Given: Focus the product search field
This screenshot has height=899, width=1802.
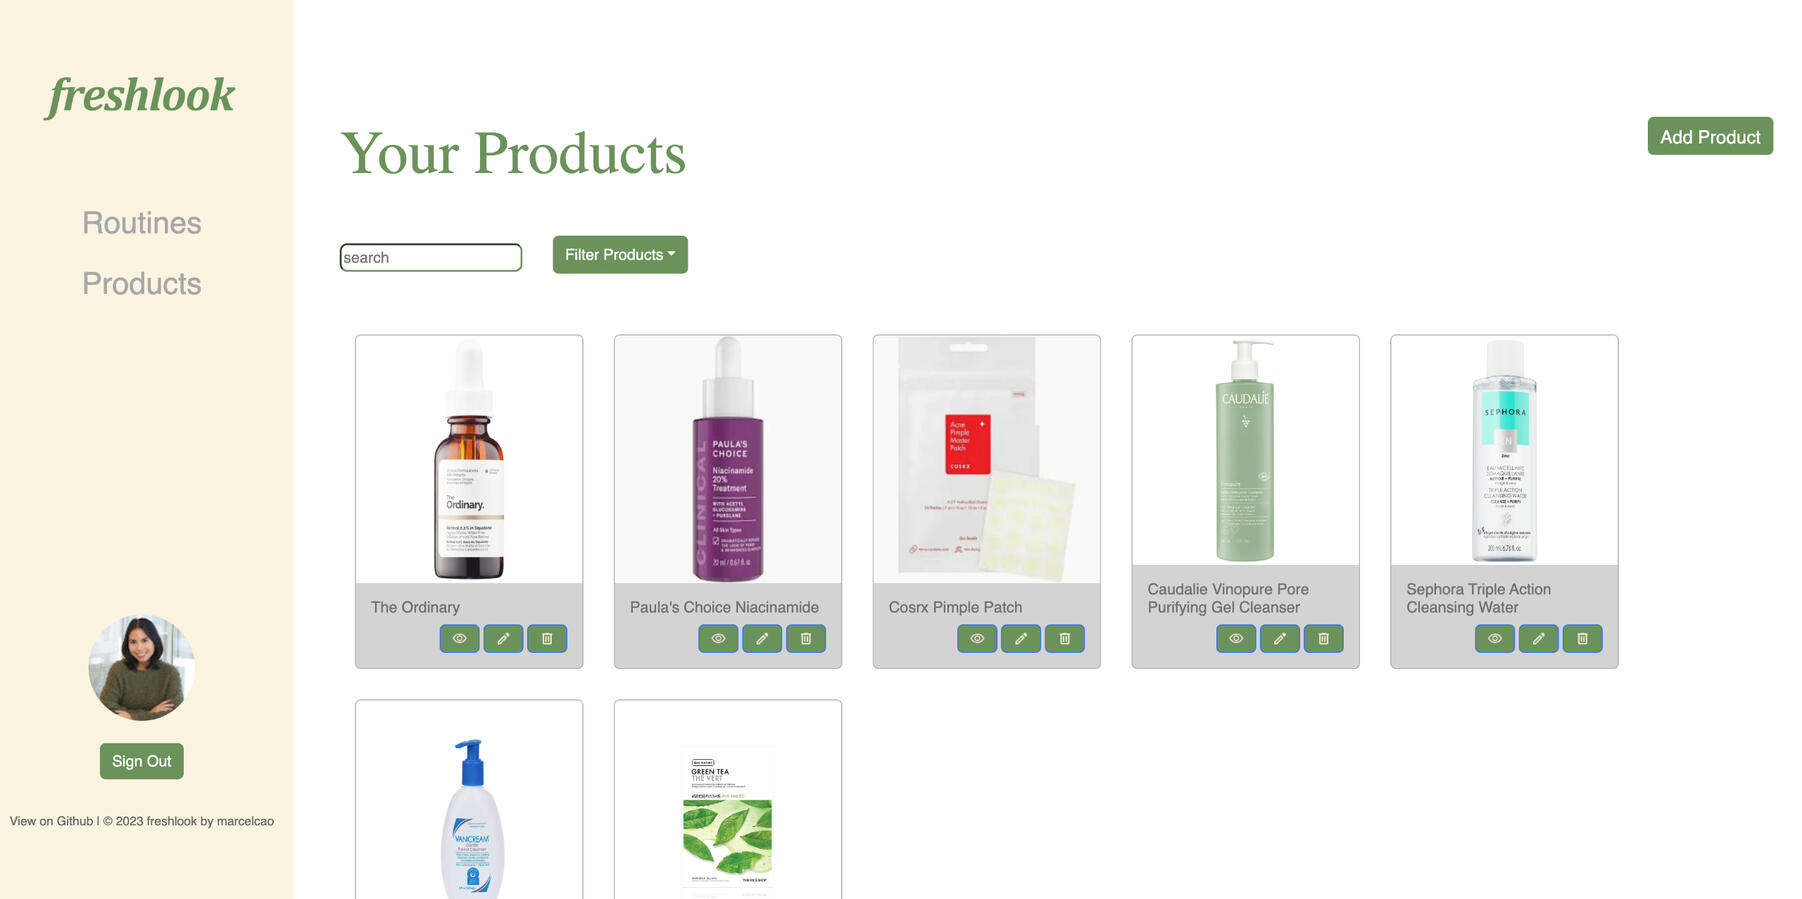Looking at the screenshot, I should [x=431, y=257].
